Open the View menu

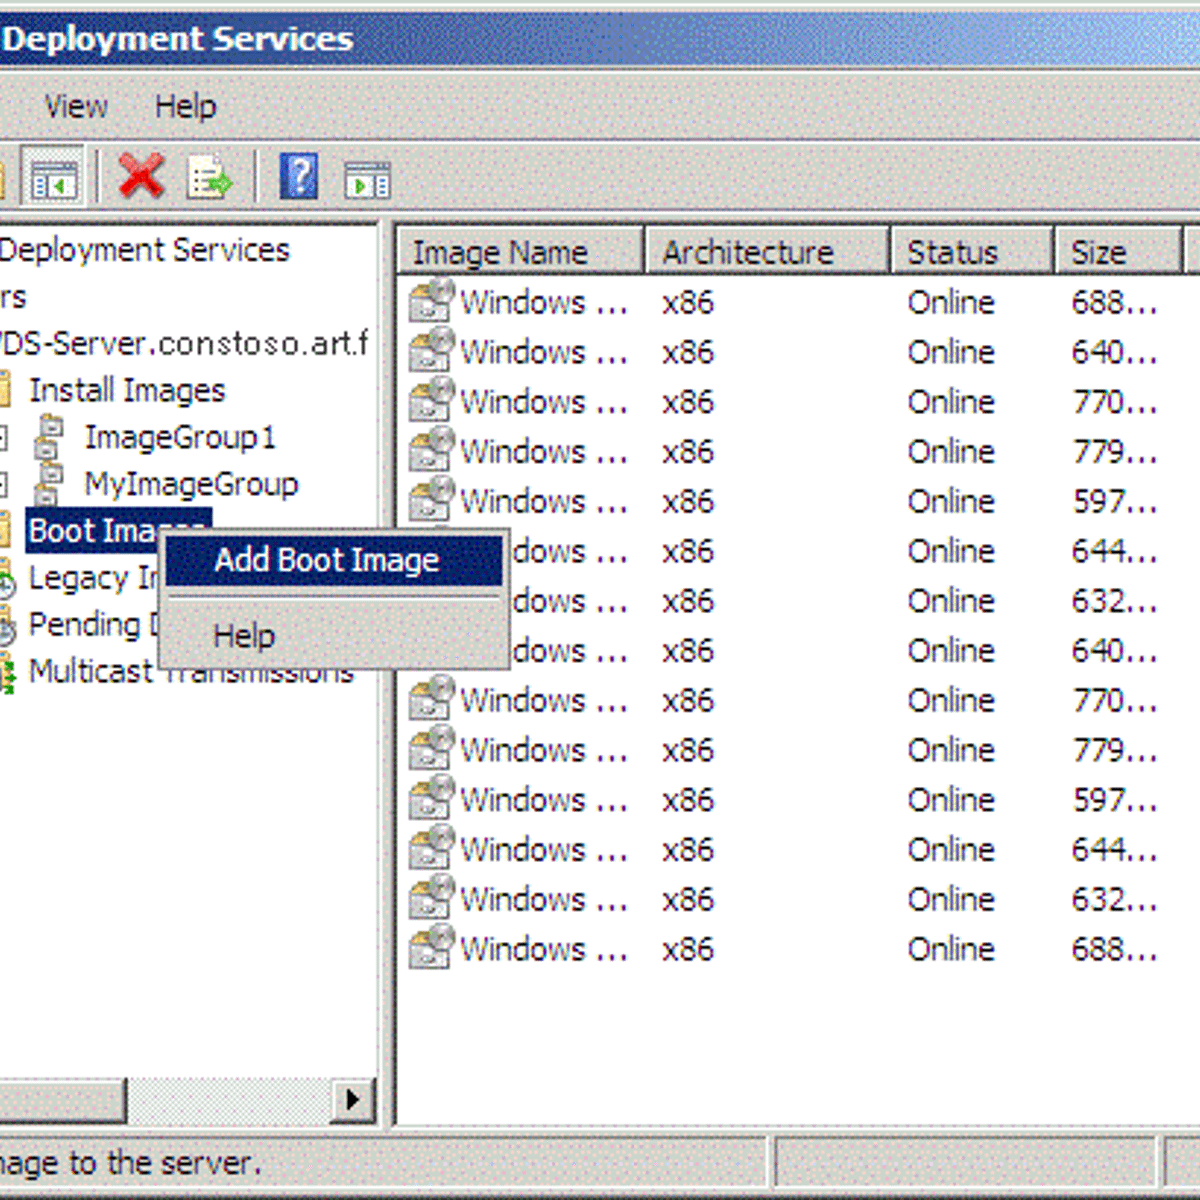76,106
